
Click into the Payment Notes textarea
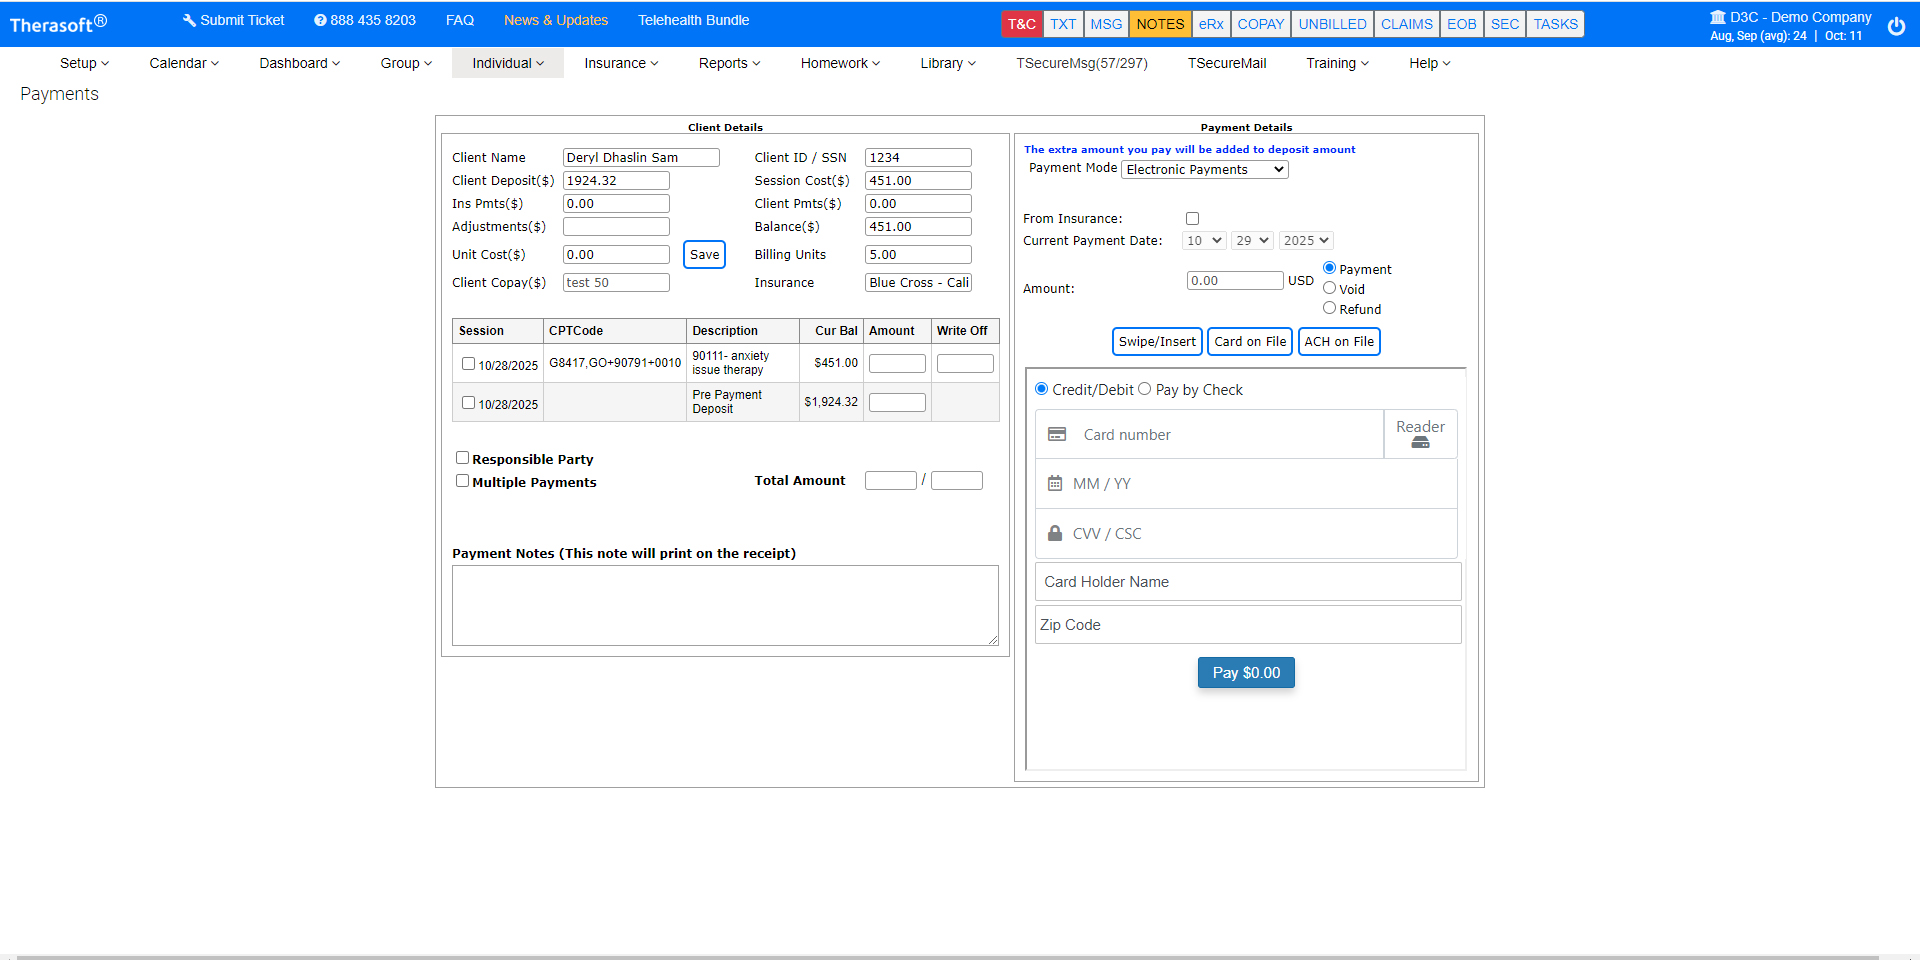coord(725,605)
